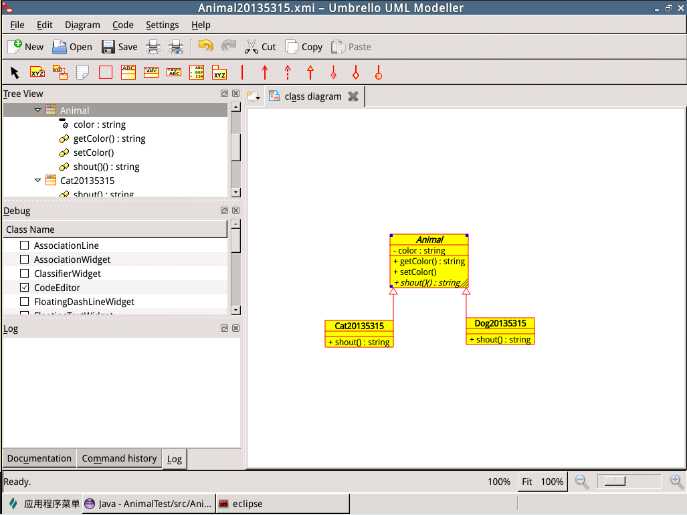Select the Animal class in diagram
This screenshot has height=515, width=687.
tap(429, 261)
